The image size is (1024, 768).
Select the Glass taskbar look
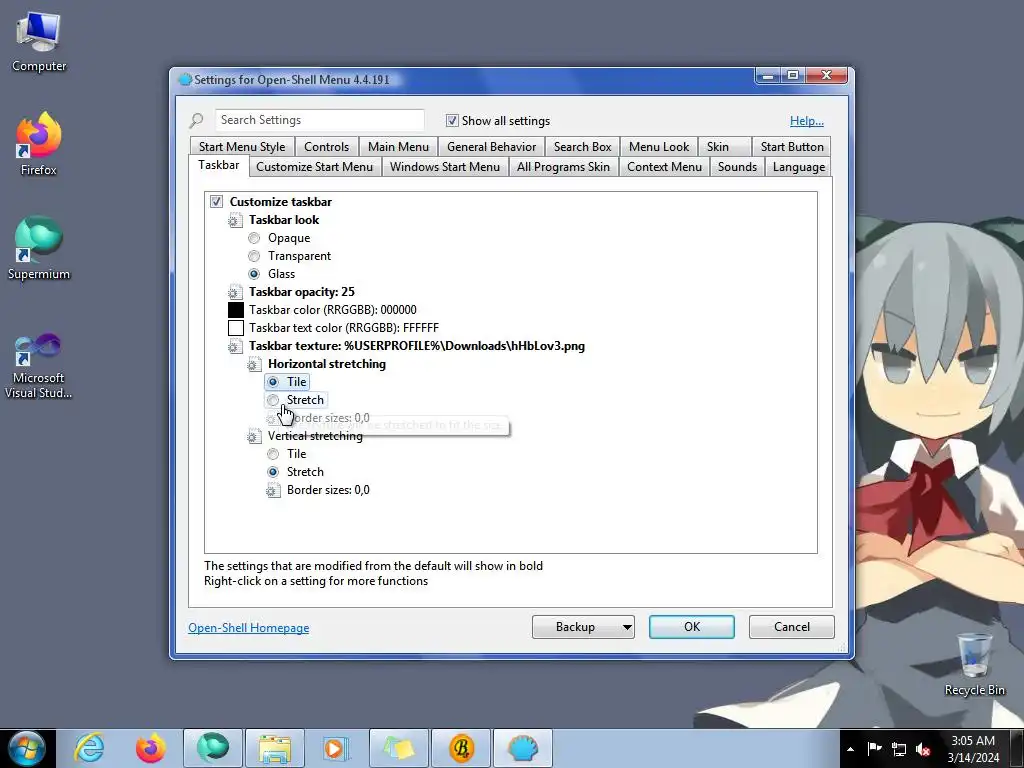[x=254, y=274]
